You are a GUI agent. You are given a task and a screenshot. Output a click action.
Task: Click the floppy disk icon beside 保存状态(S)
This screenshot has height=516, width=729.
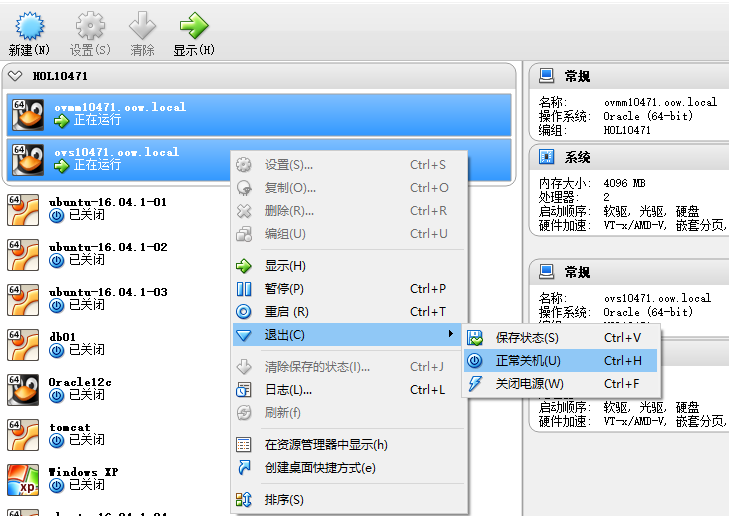point(475,338)
